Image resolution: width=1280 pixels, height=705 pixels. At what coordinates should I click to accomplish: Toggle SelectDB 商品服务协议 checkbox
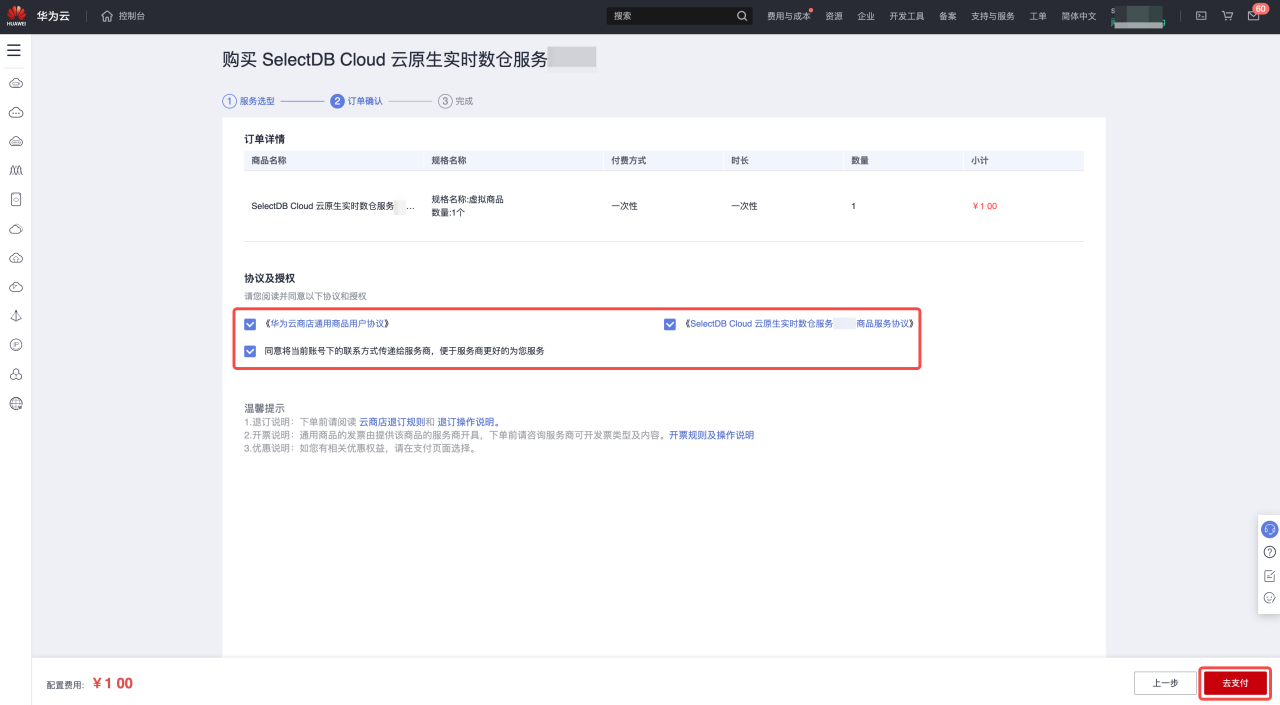(670, 324)
